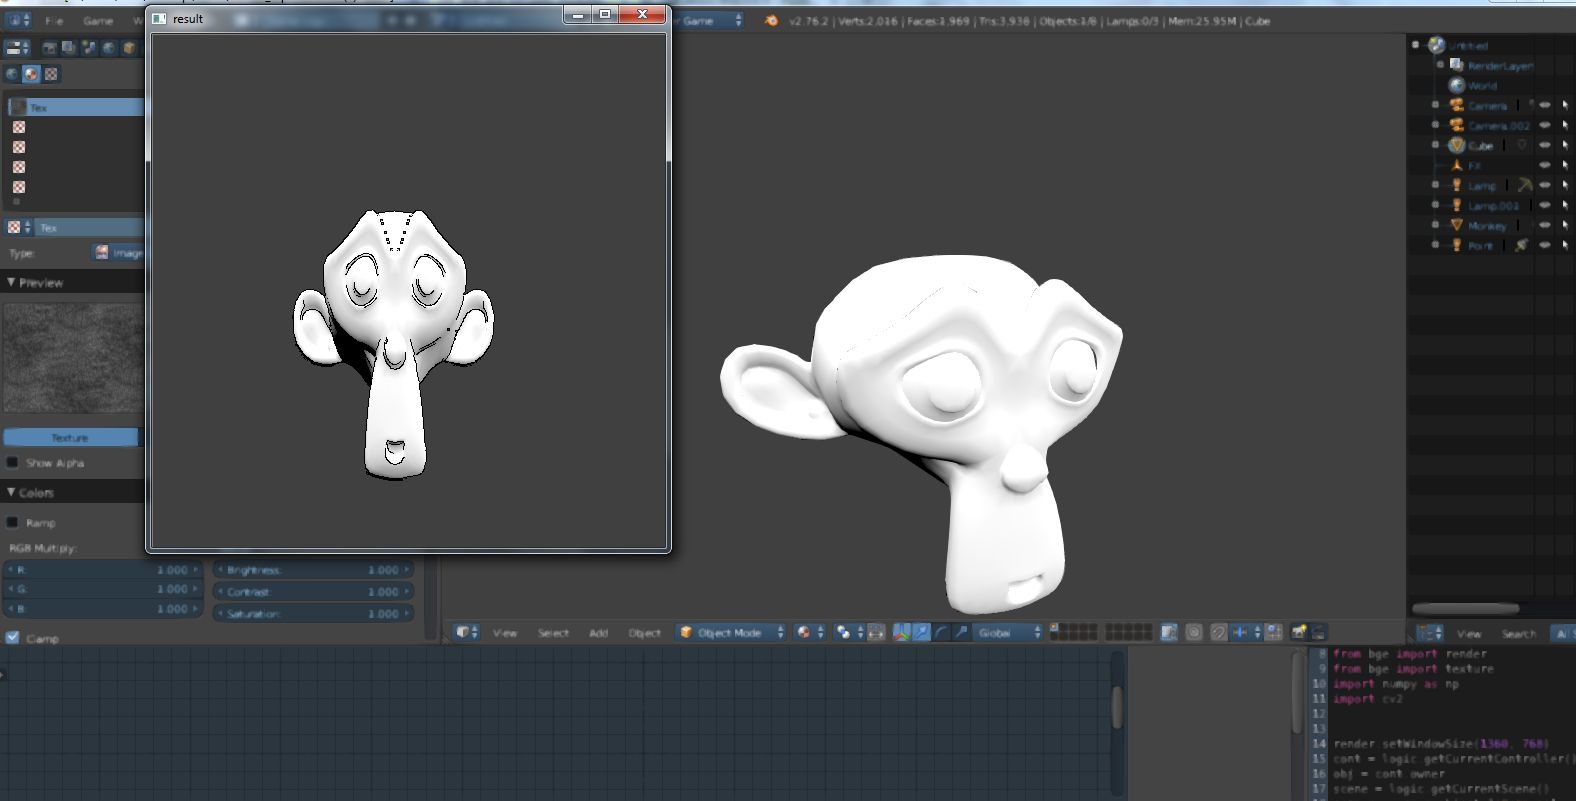Viewport: 1576px width, 801px height.
Task: Click the texture preview thumbnail
Action: [x=73, y=357]
